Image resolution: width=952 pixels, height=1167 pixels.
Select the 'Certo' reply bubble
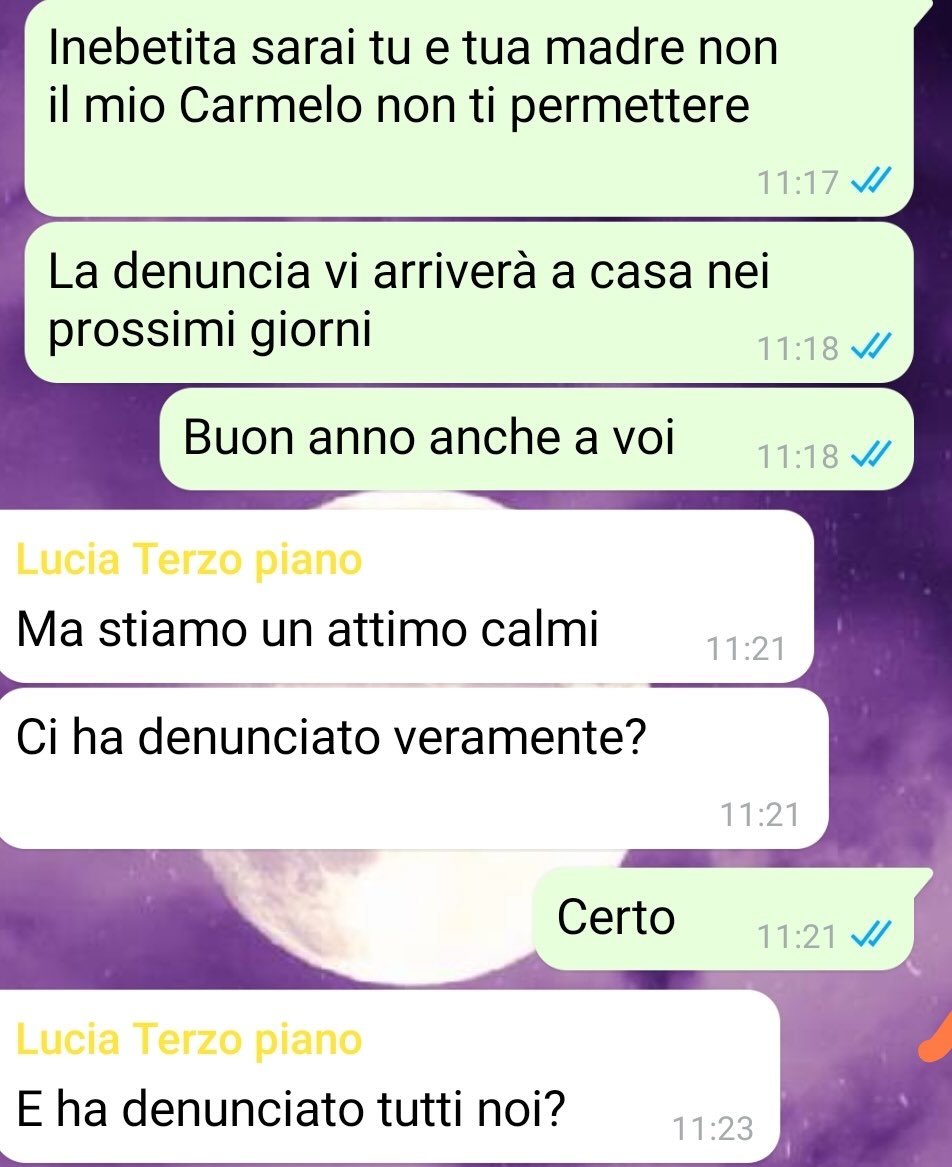723,918
